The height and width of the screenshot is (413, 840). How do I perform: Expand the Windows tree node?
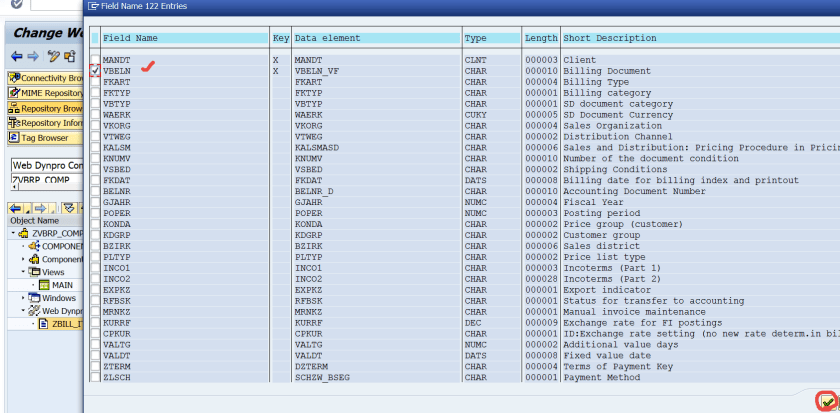(23, 298)
